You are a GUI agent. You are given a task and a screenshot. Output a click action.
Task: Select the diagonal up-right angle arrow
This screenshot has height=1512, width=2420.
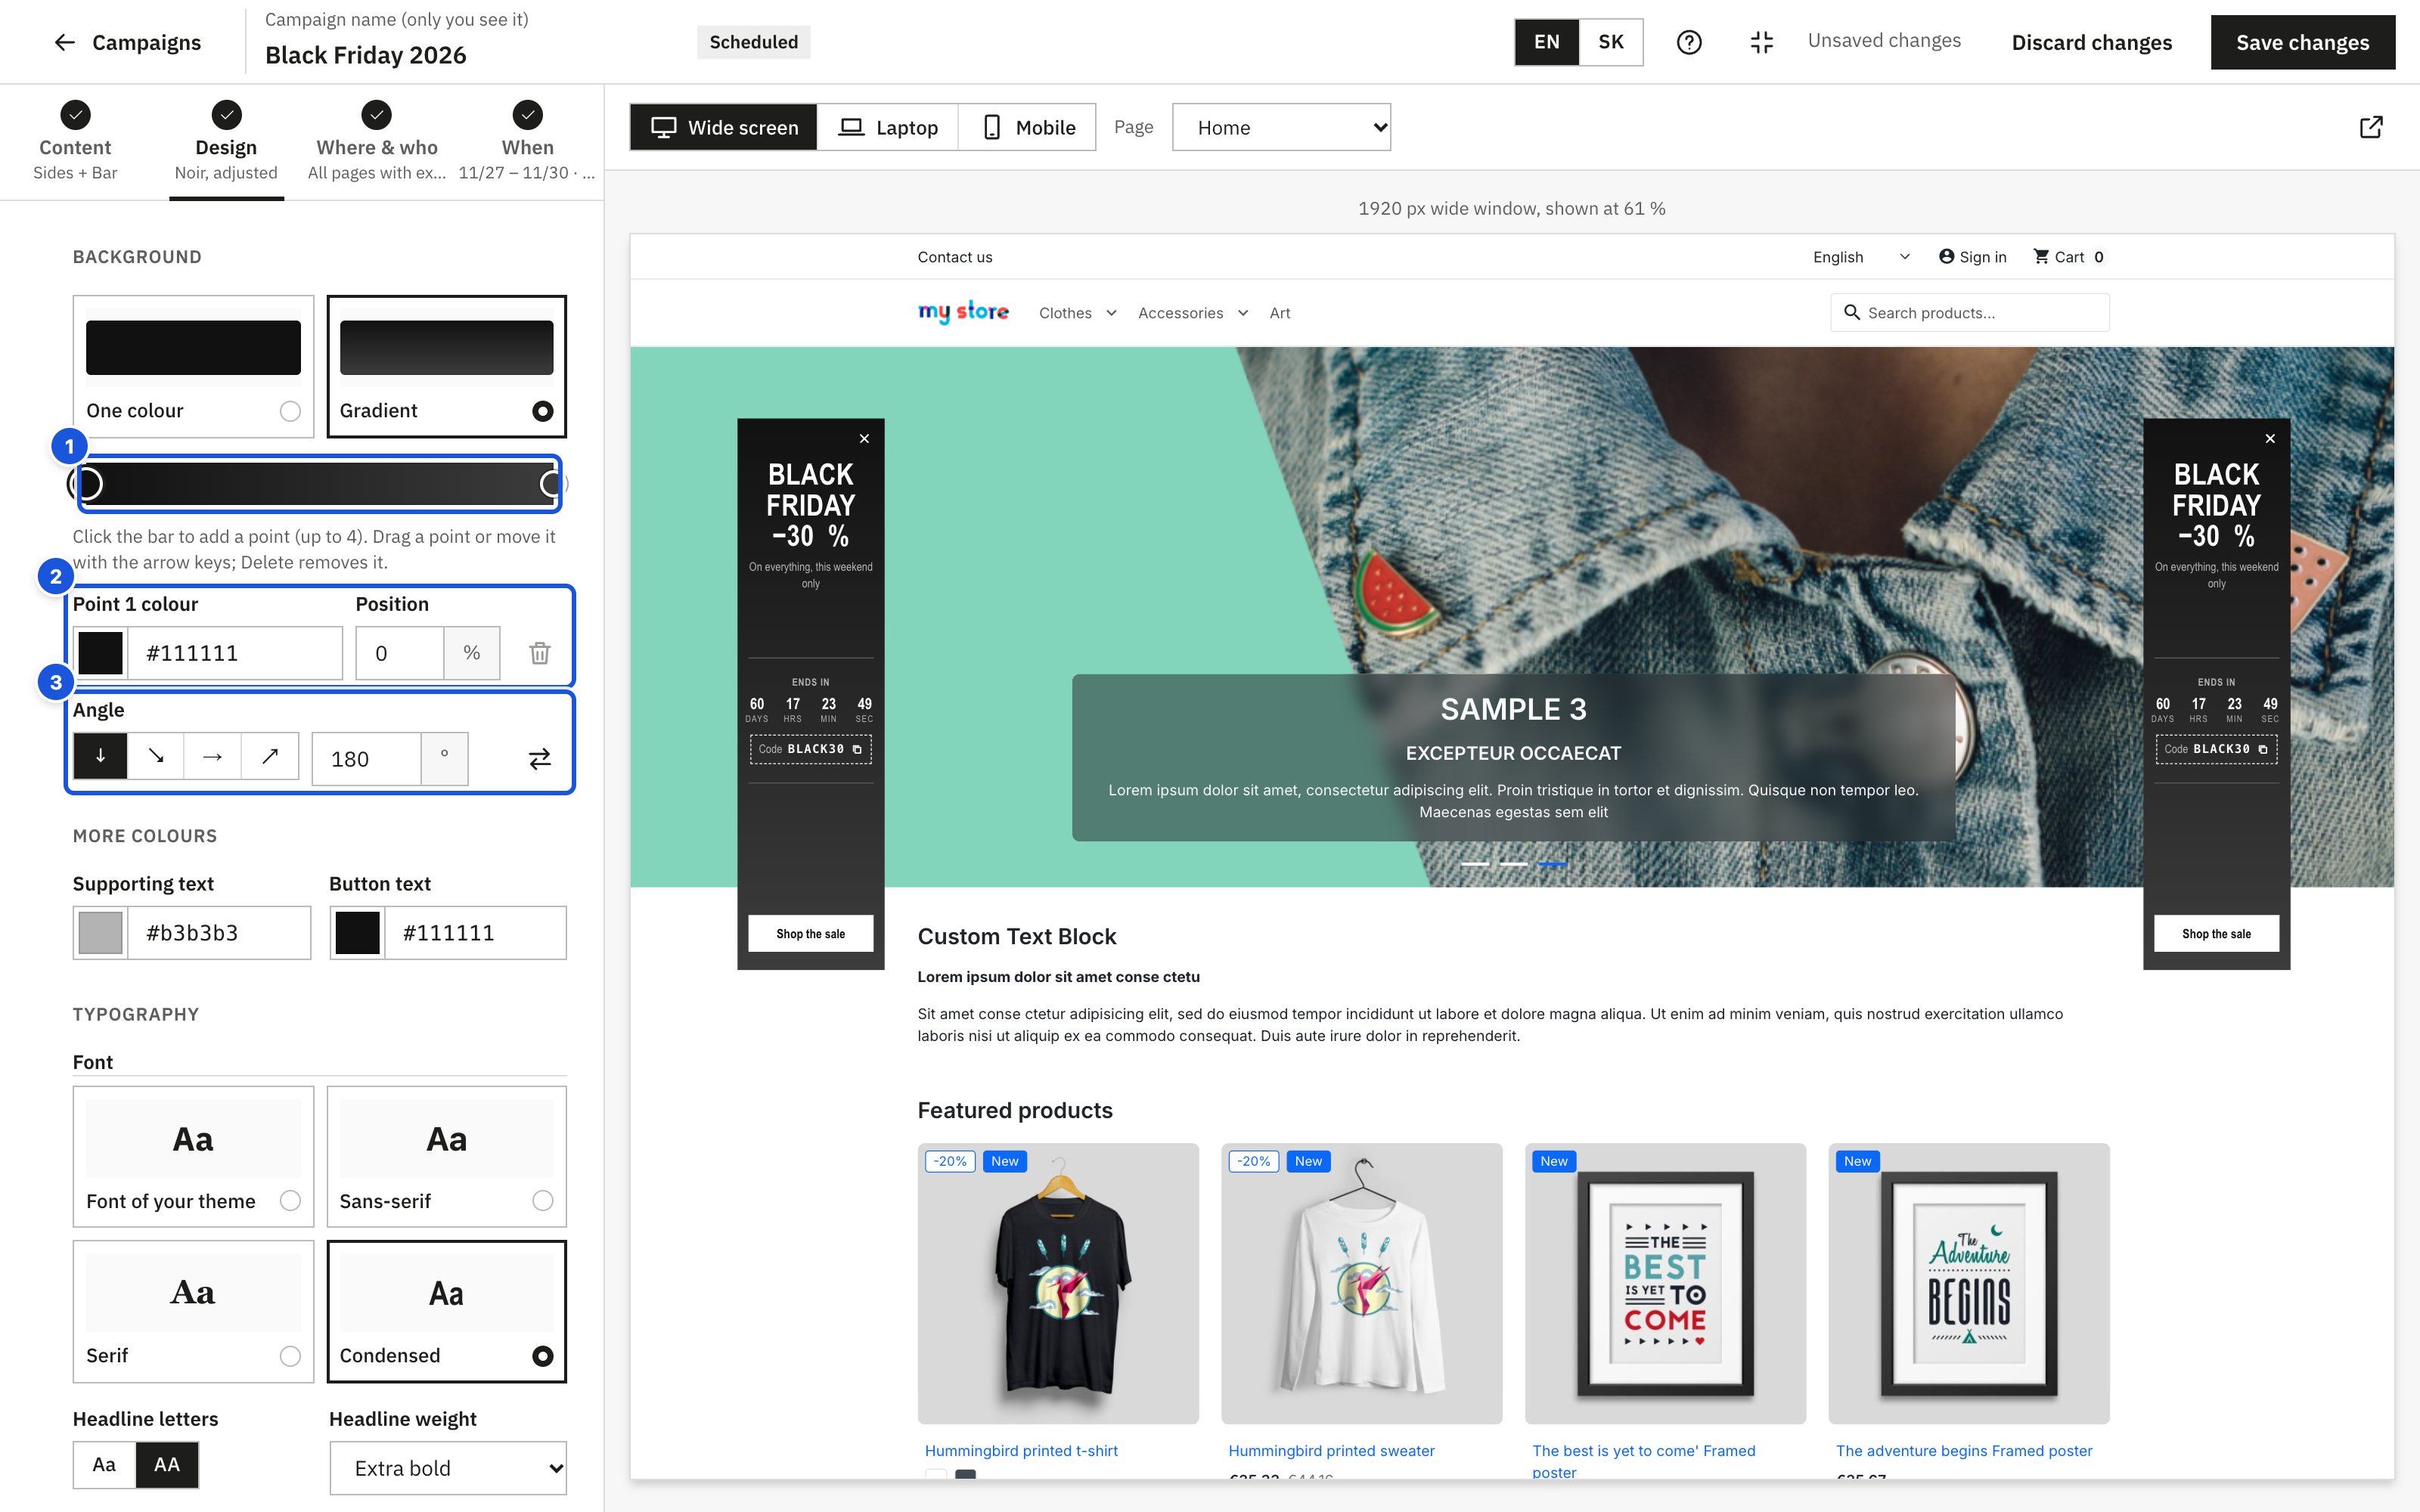[x=270, y=757]
